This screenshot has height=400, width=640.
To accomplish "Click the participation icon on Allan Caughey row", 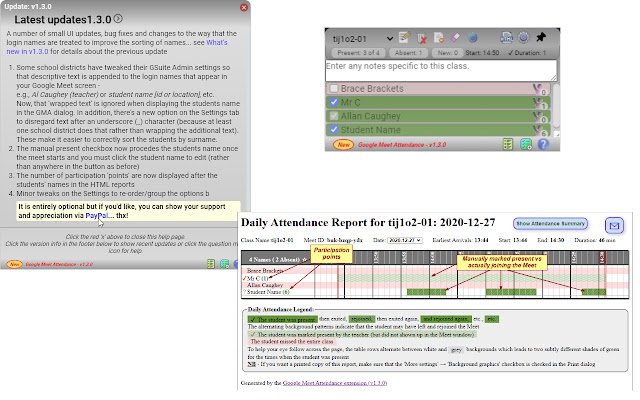I will 539,117.
